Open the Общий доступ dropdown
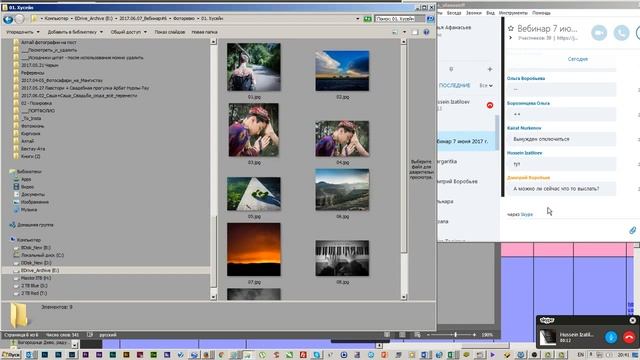640x360 pixels. point(129,32)
